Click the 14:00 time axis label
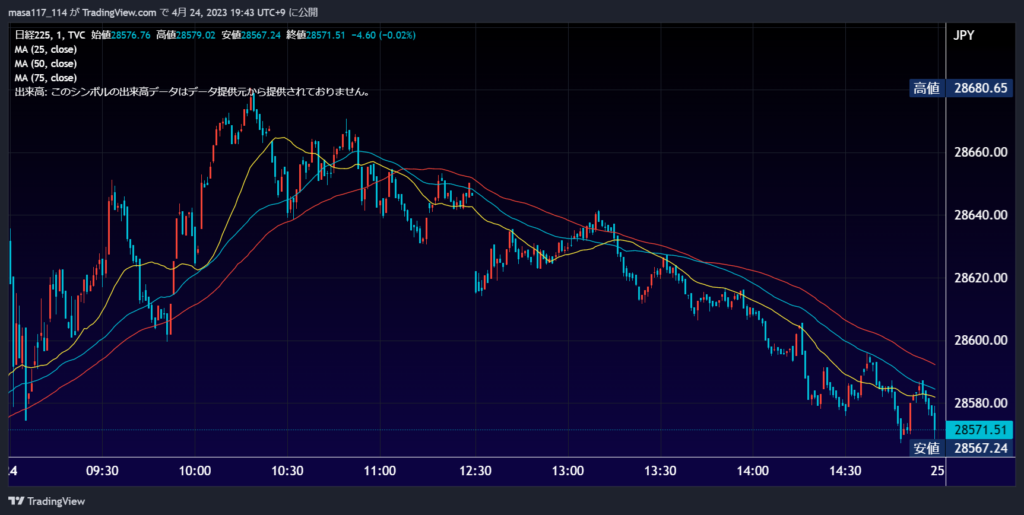The width and height of the screenshot is (1024, 515). (x=753, y=471)
